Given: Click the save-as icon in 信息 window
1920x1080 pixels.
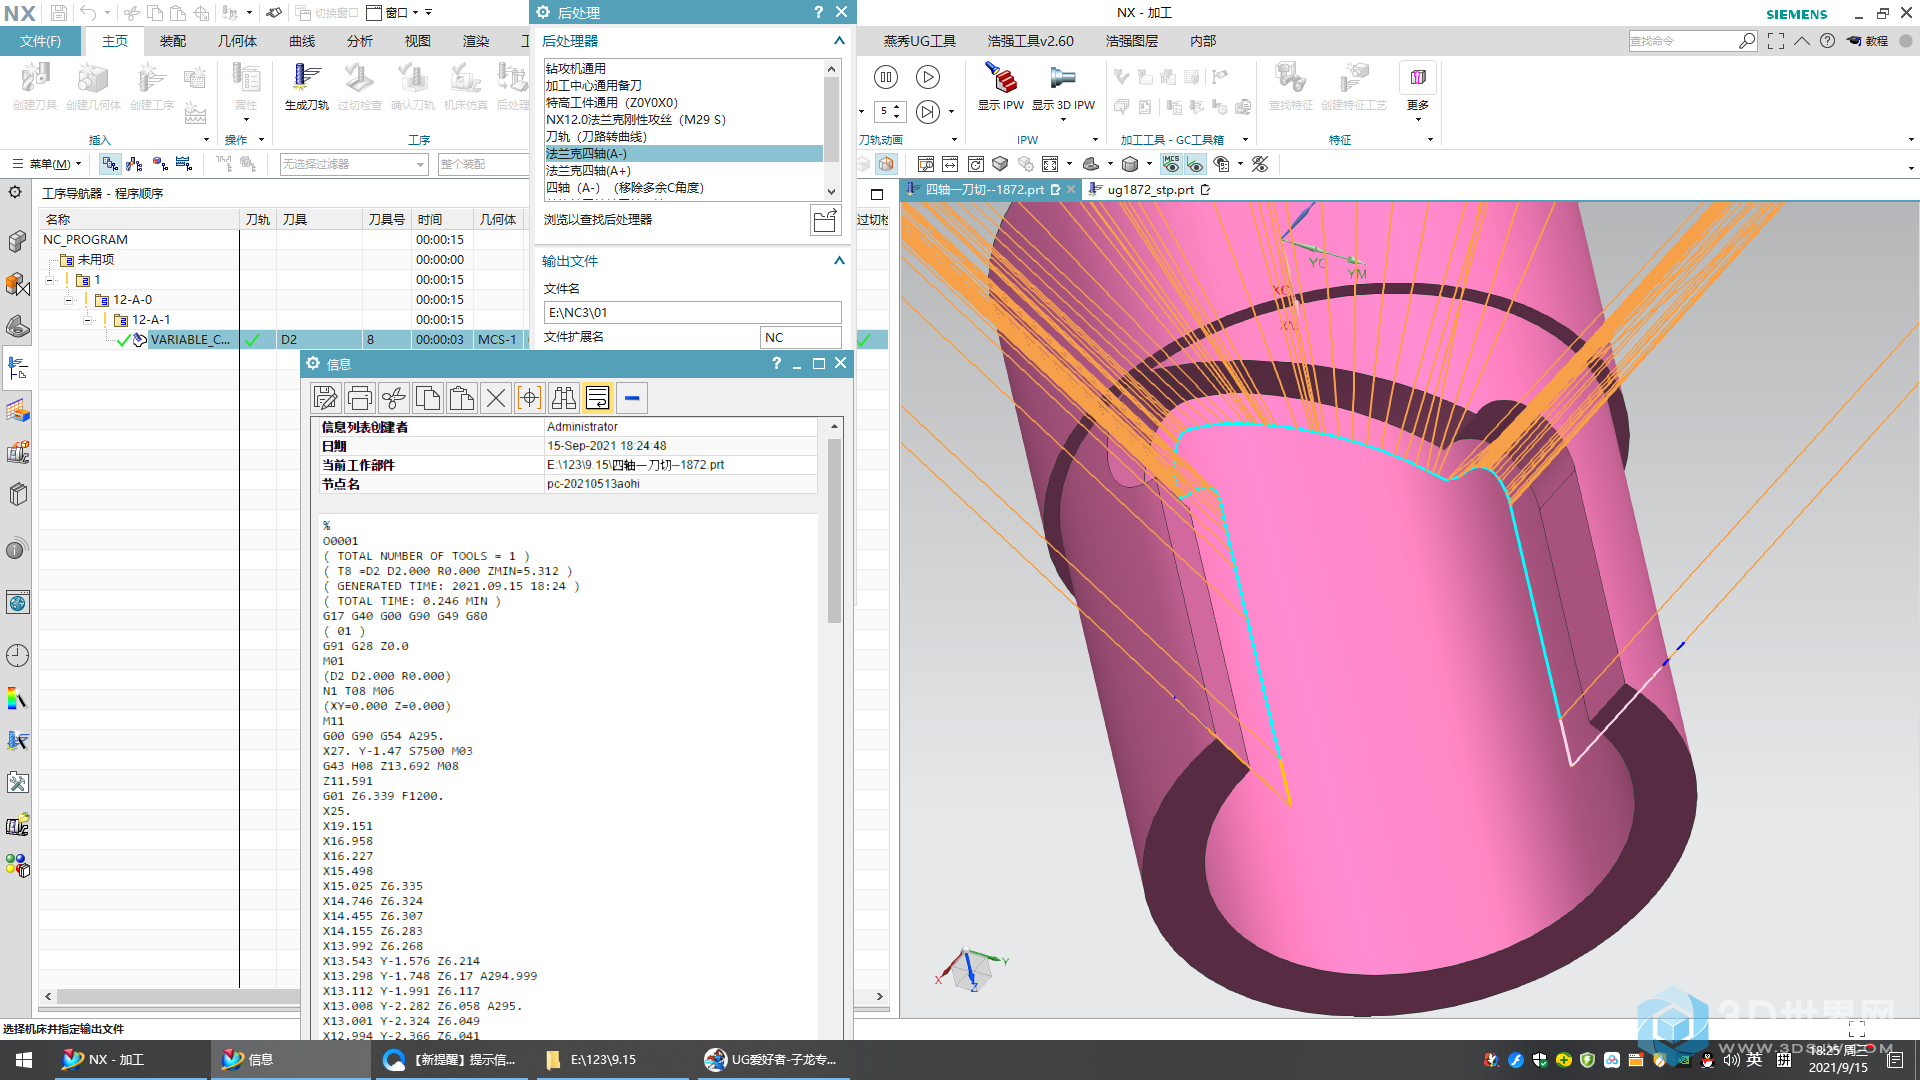Looking at the screenshot, I should pyautogui.click(x=326, y=398).
